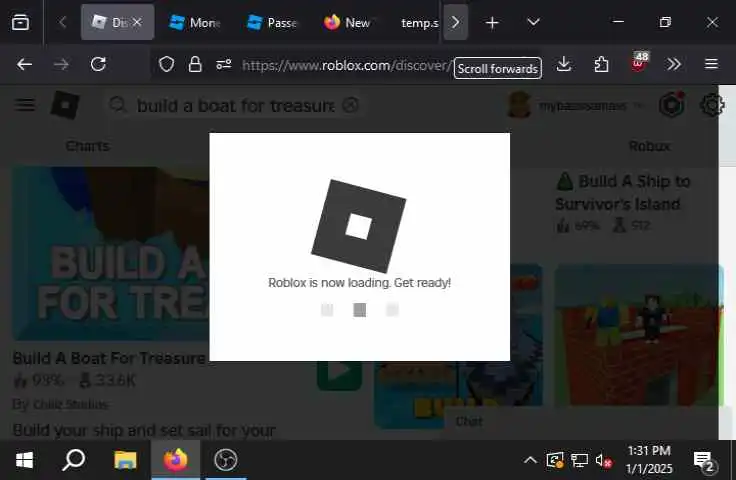
Task: Open the user profile avatar
Action: pyautogui.click(x=519, y=105)
